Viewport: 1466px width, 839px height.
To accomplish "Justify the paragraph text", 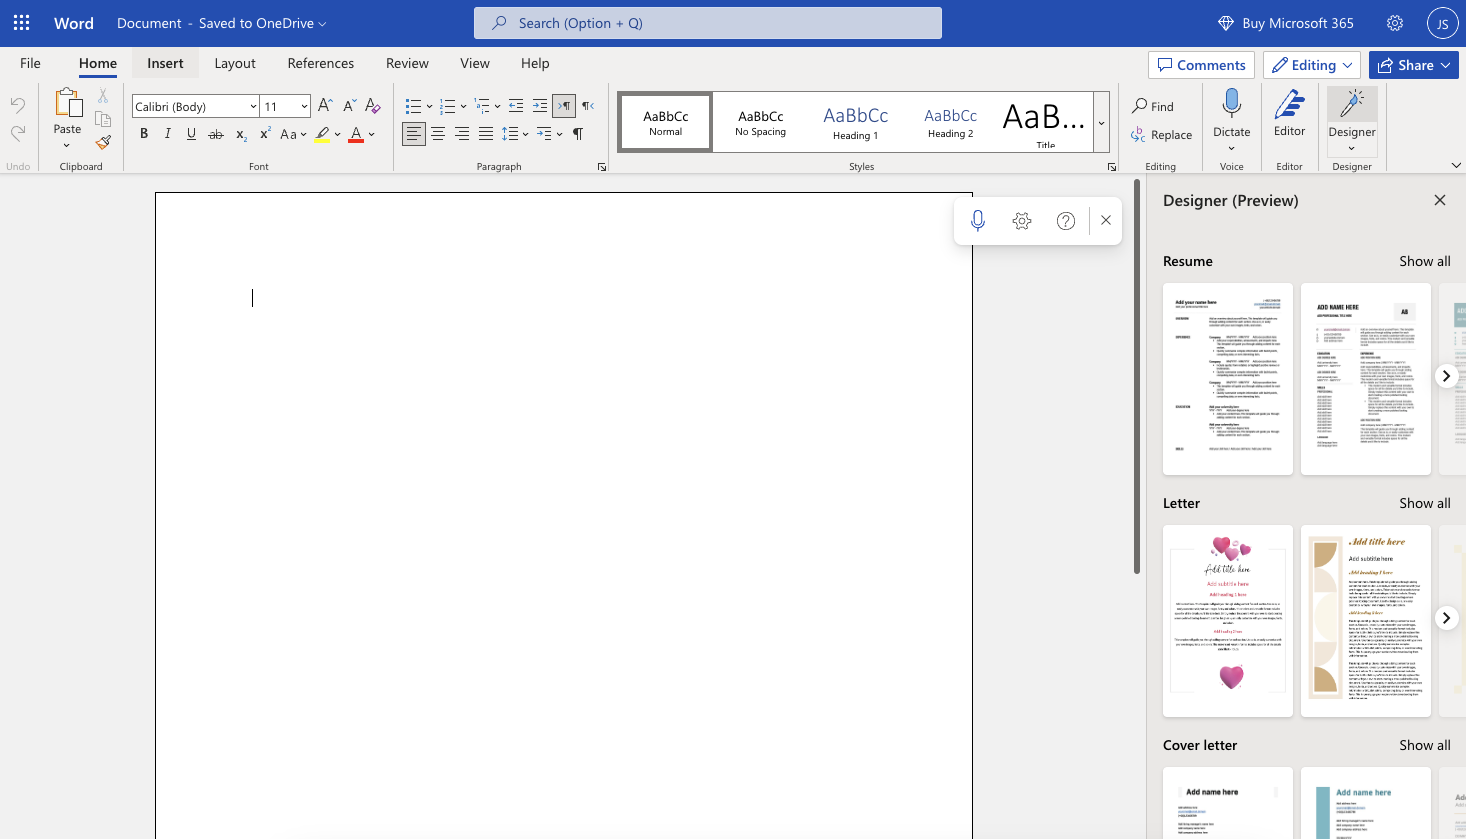I will 486,134.
